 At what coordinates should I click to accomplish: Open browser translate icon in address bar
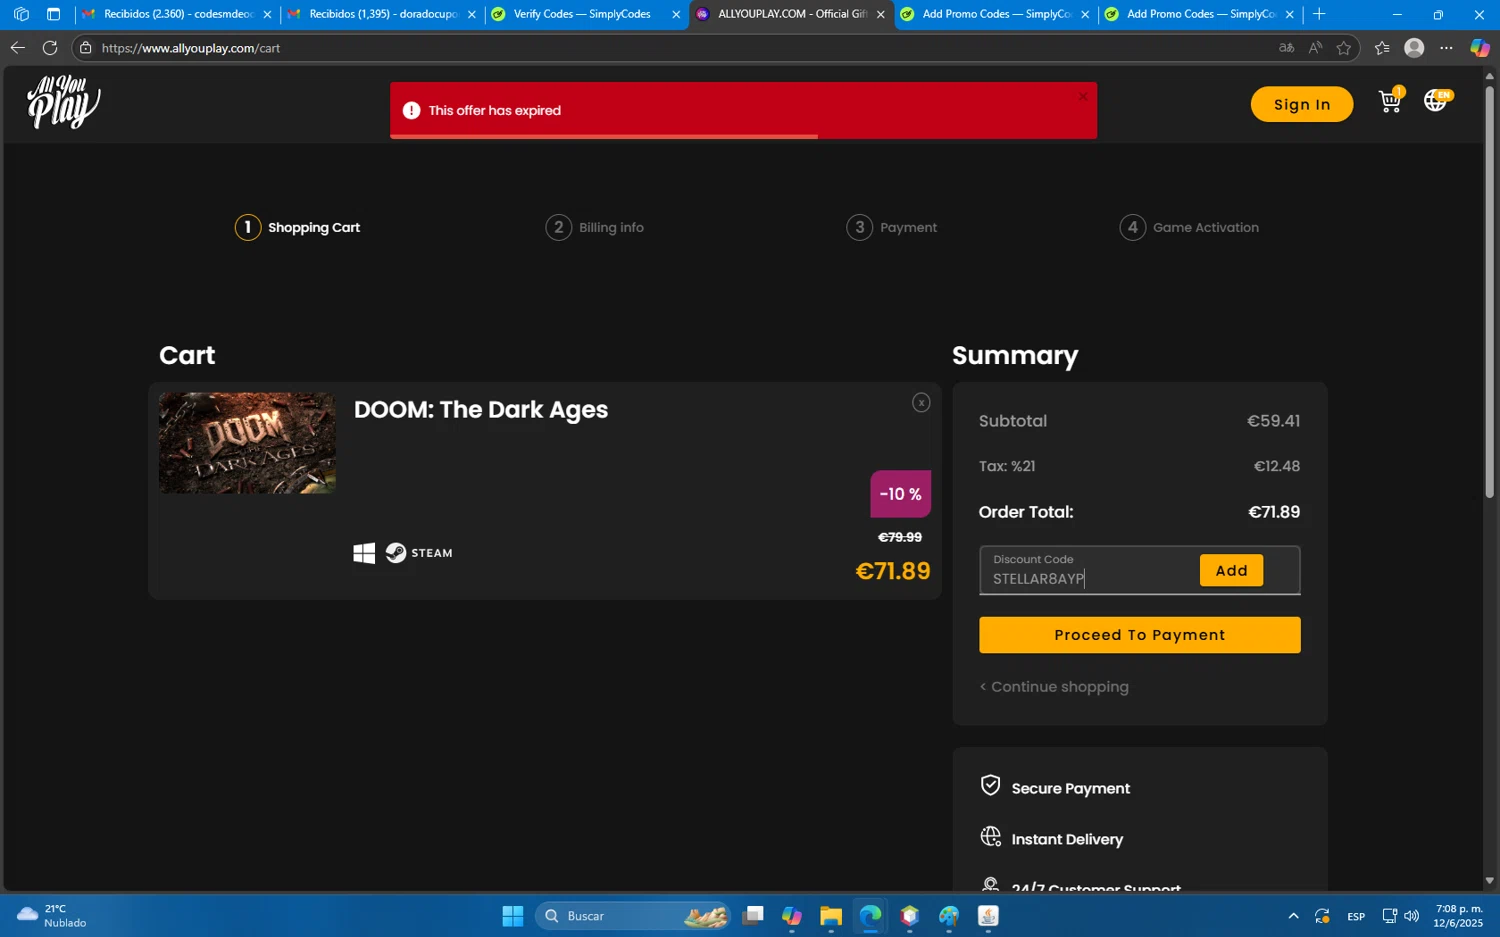(x=1286, y=48)
